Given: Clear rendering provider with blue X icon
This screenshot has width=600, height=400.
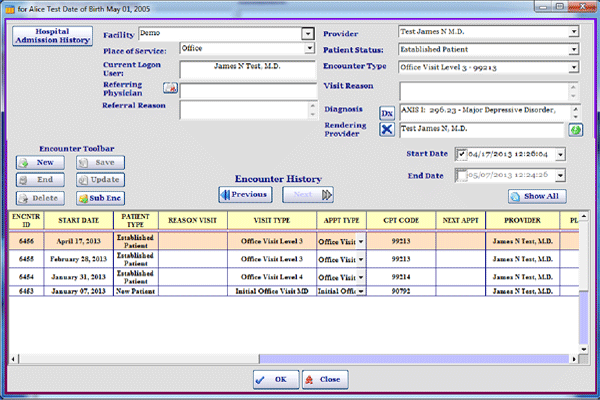Looking at the screenshot, I should (387, 129).
